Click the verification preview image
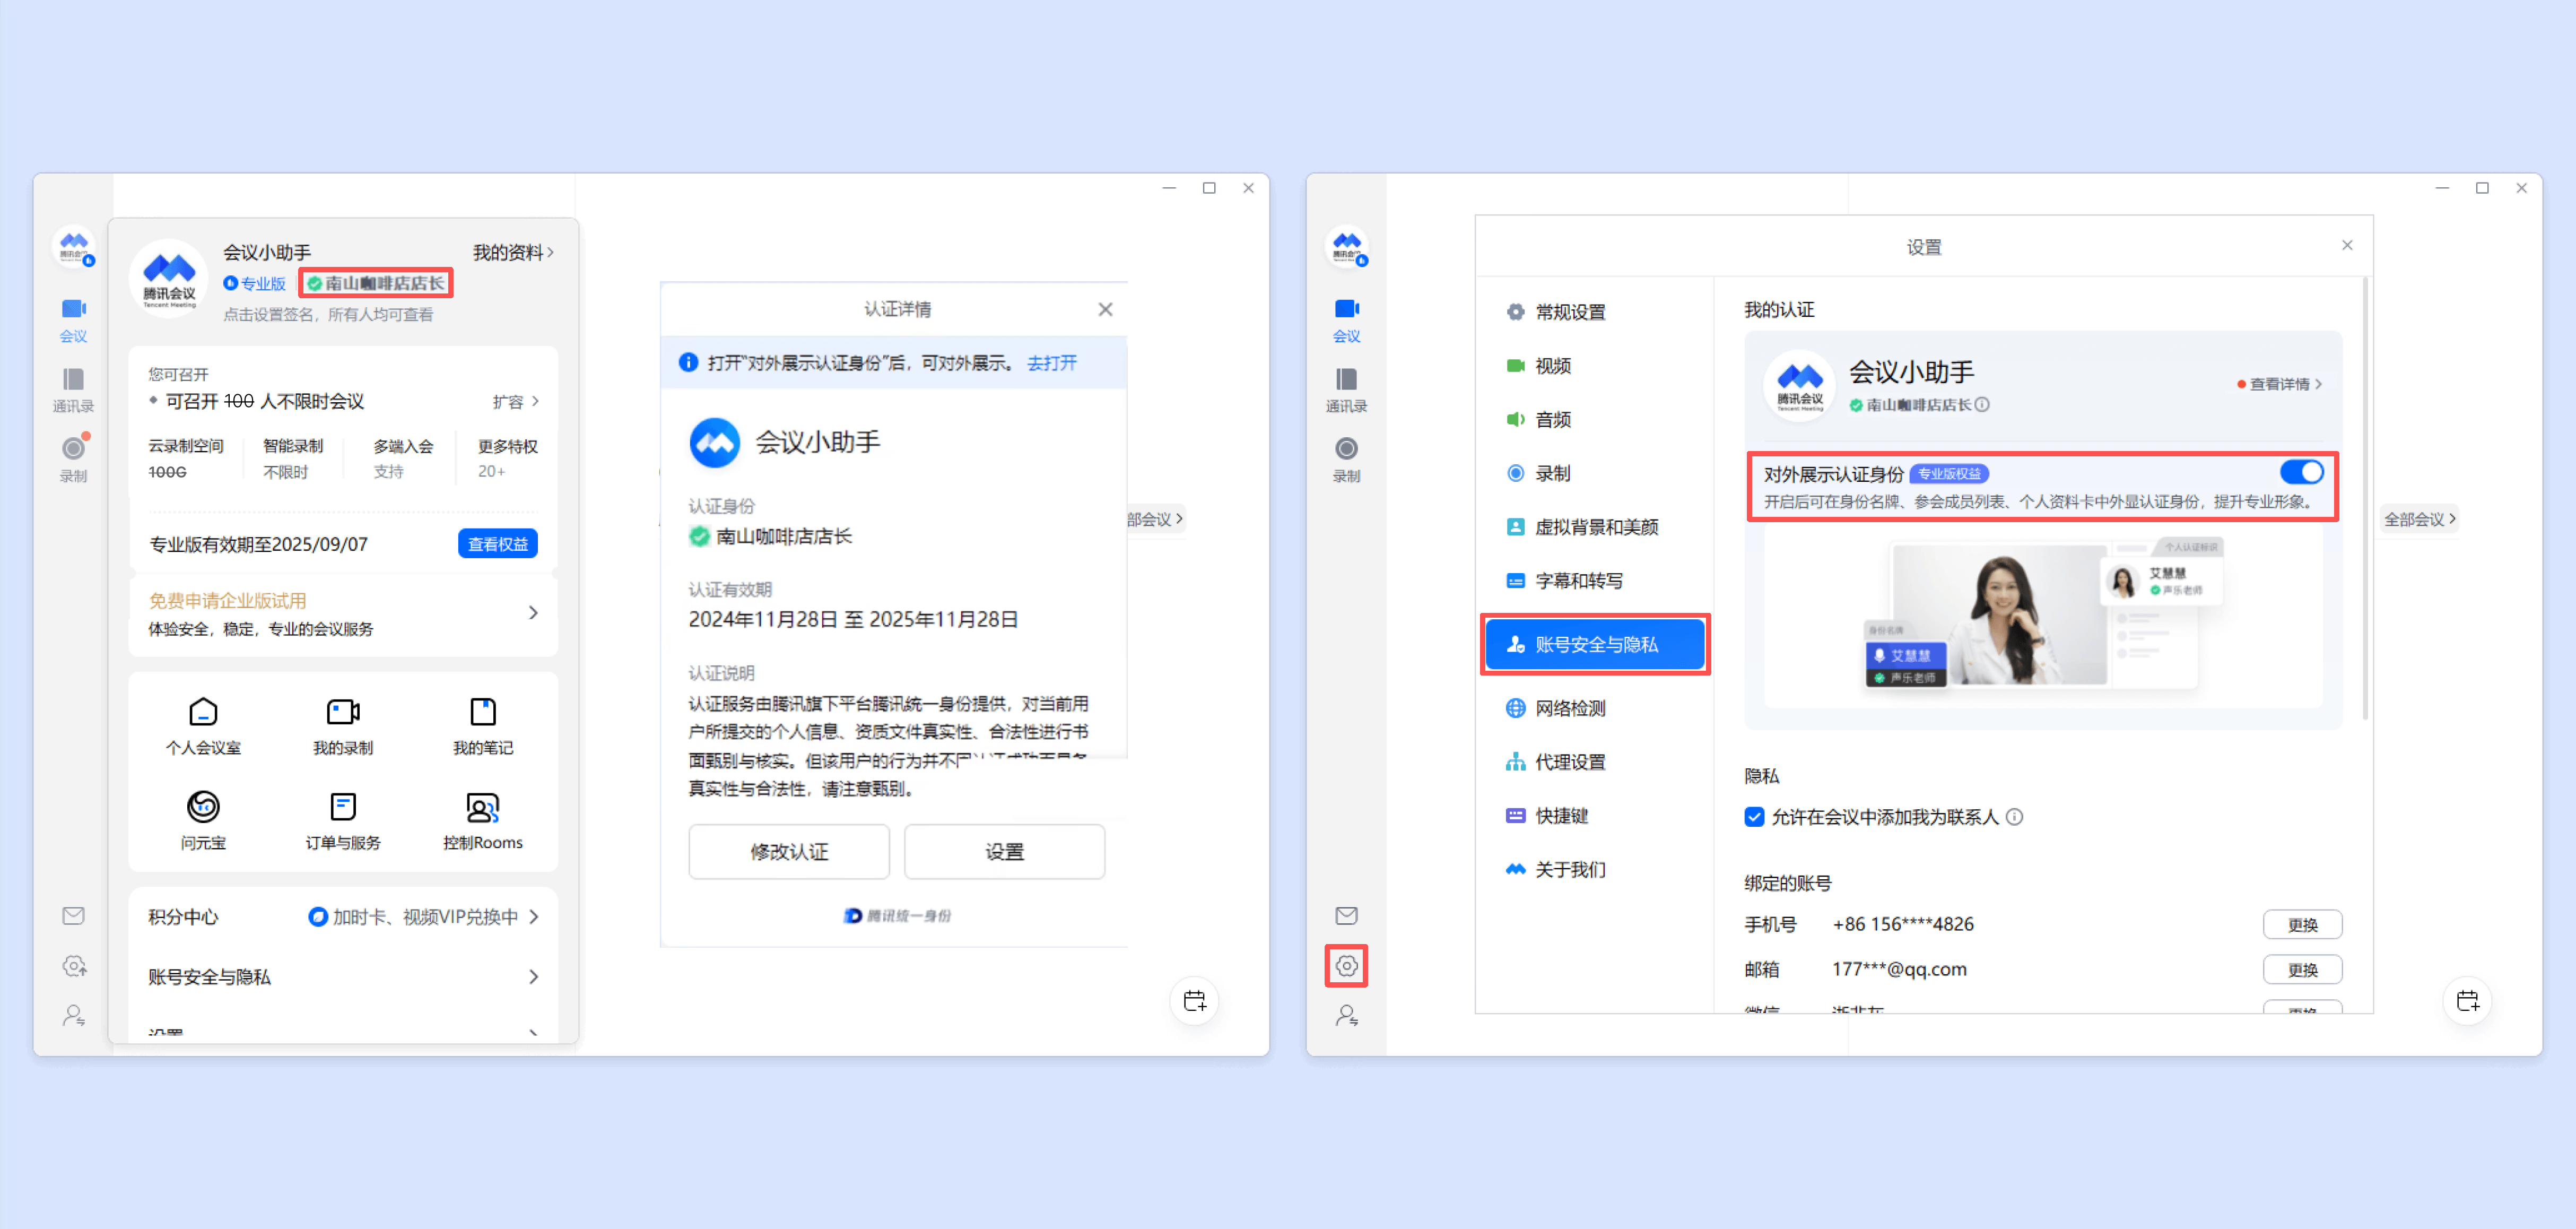2576x1229 pixels. pos(2042,617)
